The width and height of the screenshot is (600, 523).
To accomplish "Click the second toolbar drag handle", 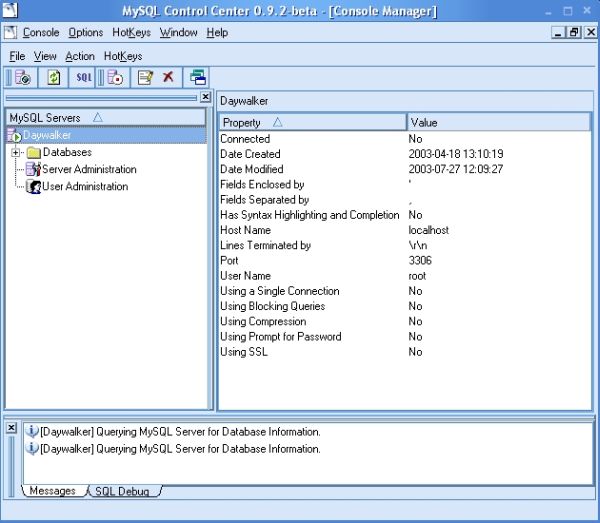I will [x=101, y=77].
